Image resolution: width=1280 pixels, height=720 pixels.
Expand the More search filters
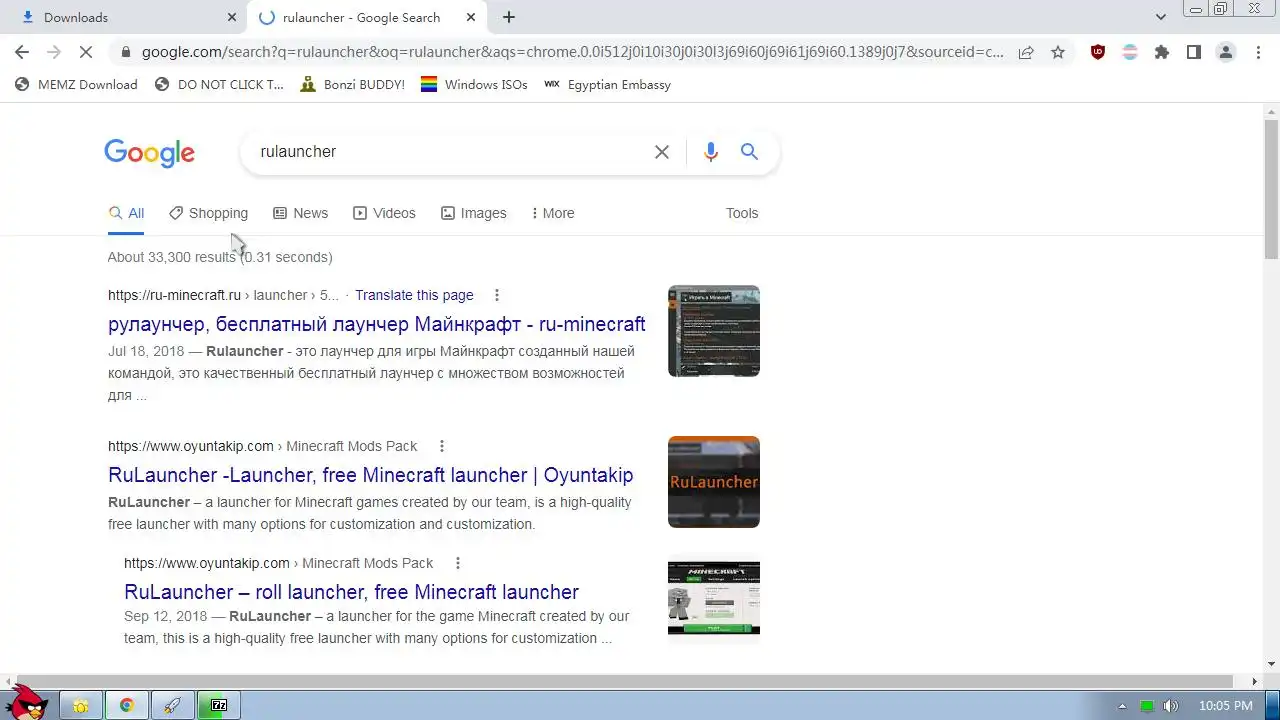553,213
